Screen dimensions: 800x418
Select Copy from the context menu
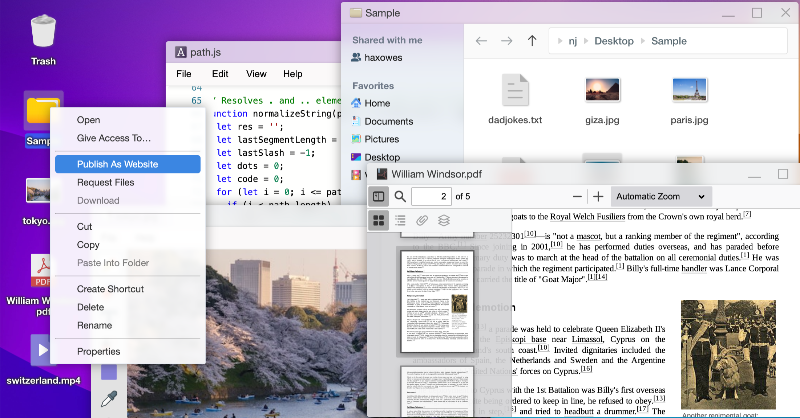tap(88, 244)
